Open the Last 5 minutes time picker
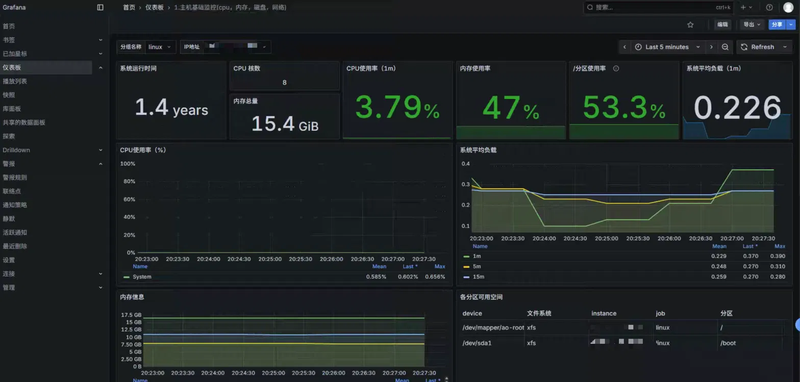Image resolution: width=800 pixels, height=382 pixels. point(667,47)
